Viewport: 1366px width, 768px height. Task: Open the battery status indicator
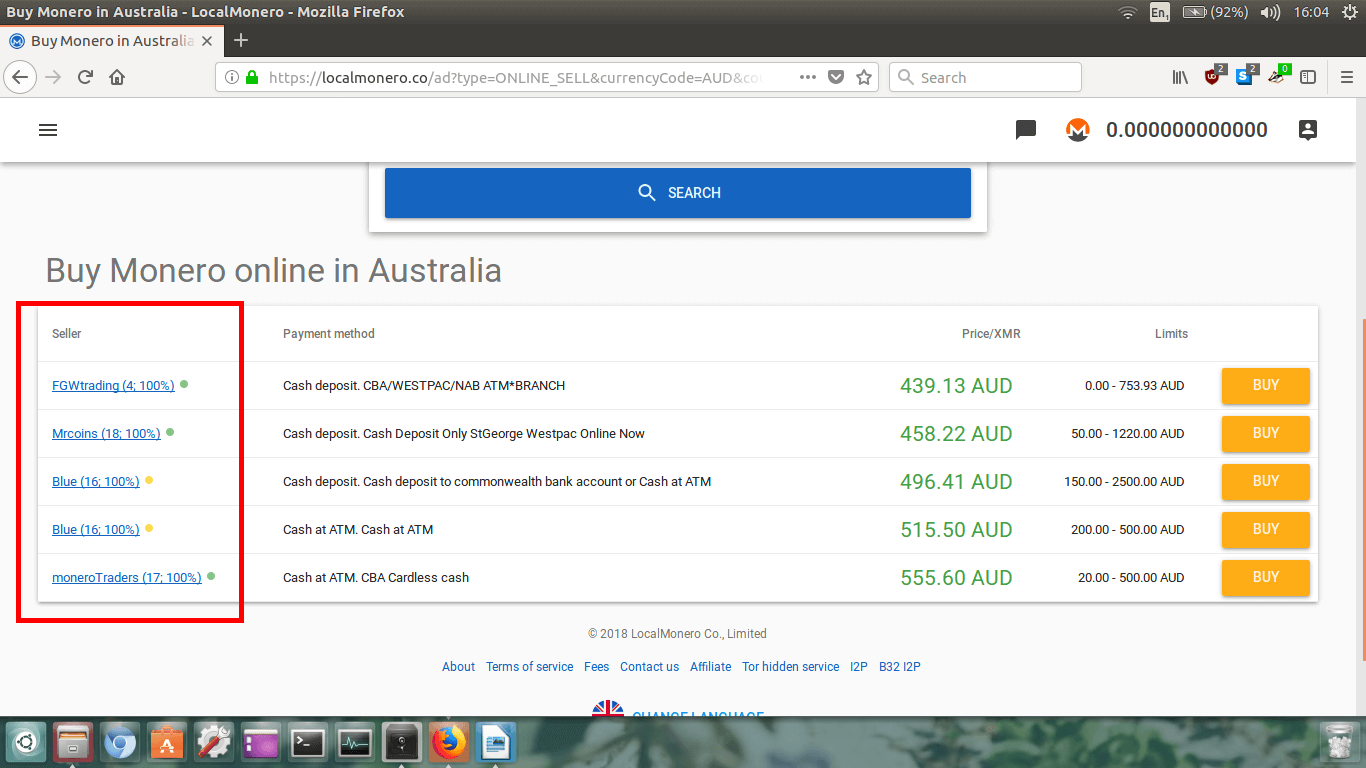[1215, 13]
